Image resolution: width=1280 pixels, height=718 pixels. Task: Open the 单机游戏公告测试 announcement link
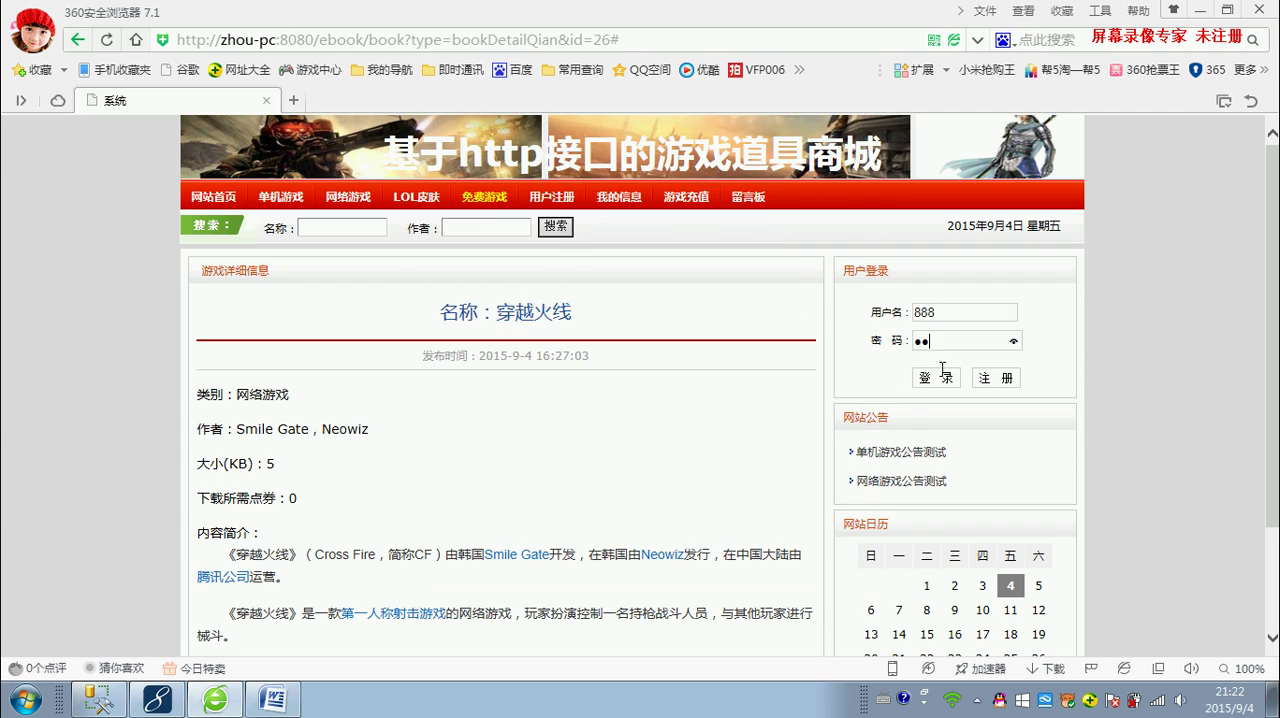901,452
